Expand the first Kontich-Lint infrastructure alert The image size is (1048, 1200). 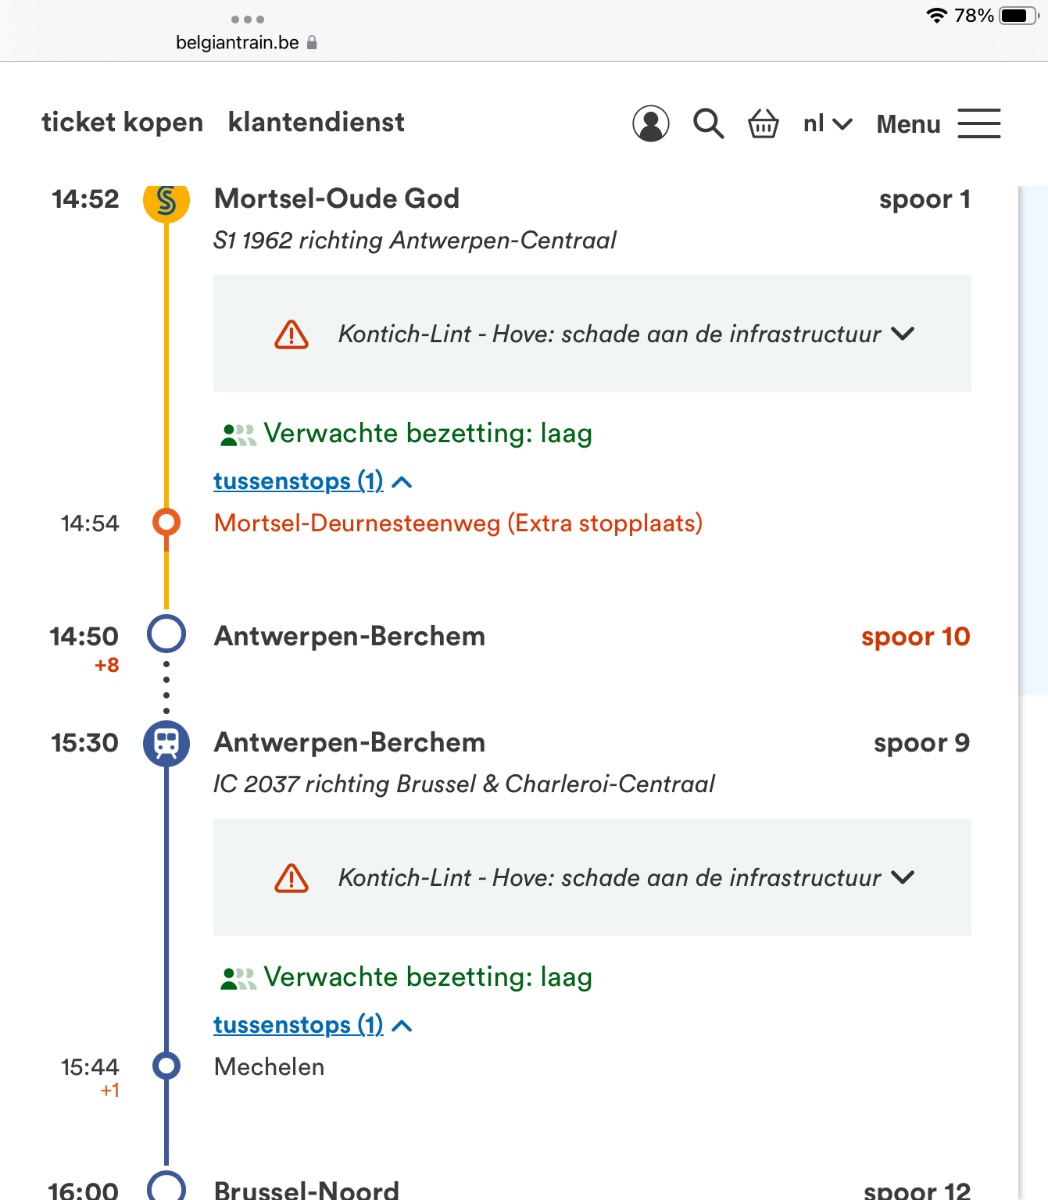903,333
